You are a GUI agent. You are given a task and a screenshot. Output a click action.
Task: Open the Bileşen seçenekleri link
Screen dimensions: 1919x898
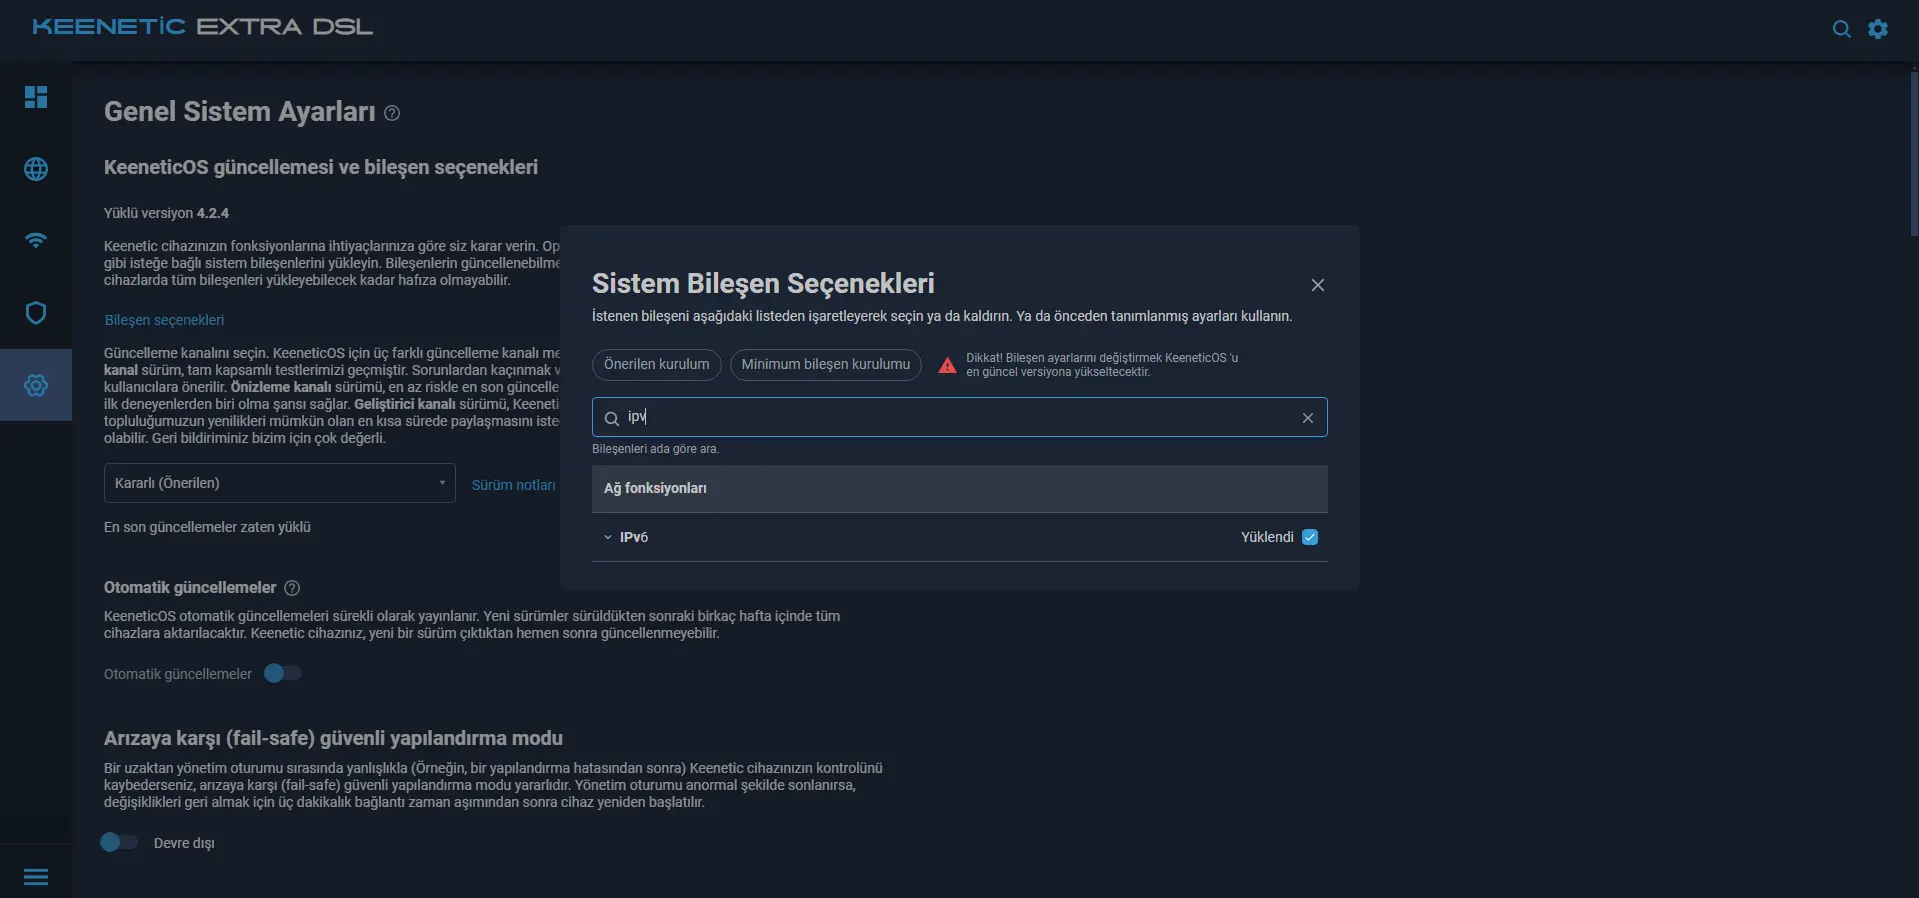pos(164,320)
